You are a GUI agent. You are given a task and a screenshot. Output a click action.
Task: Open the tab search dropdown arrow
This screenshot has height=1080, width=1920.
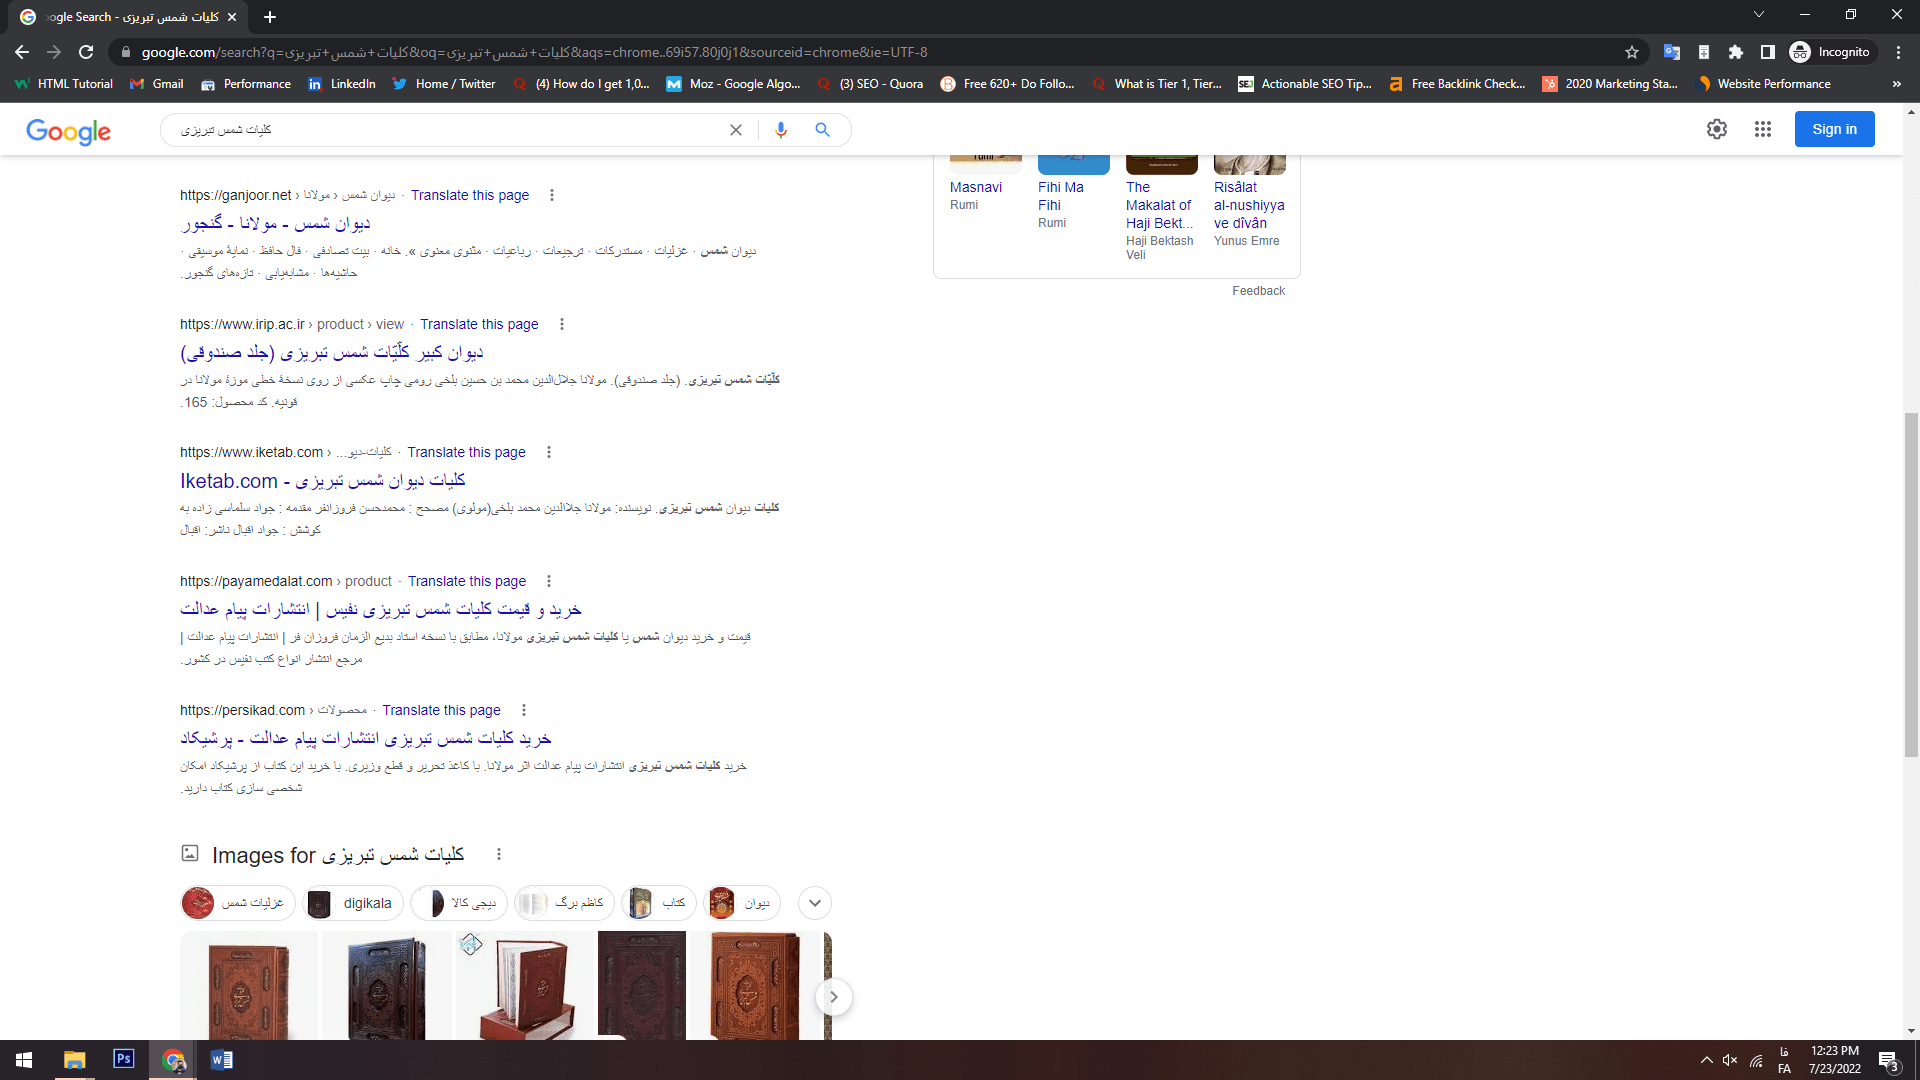click(x=1759, y=14)
